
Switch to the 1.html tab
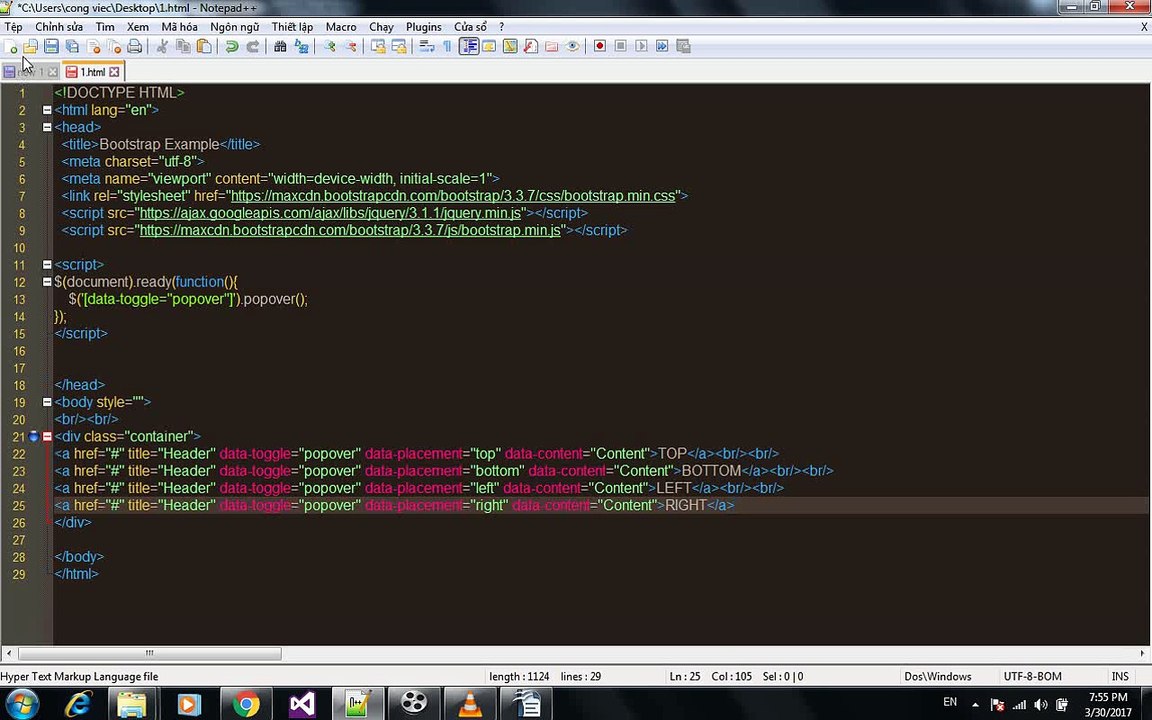point(93,72)
